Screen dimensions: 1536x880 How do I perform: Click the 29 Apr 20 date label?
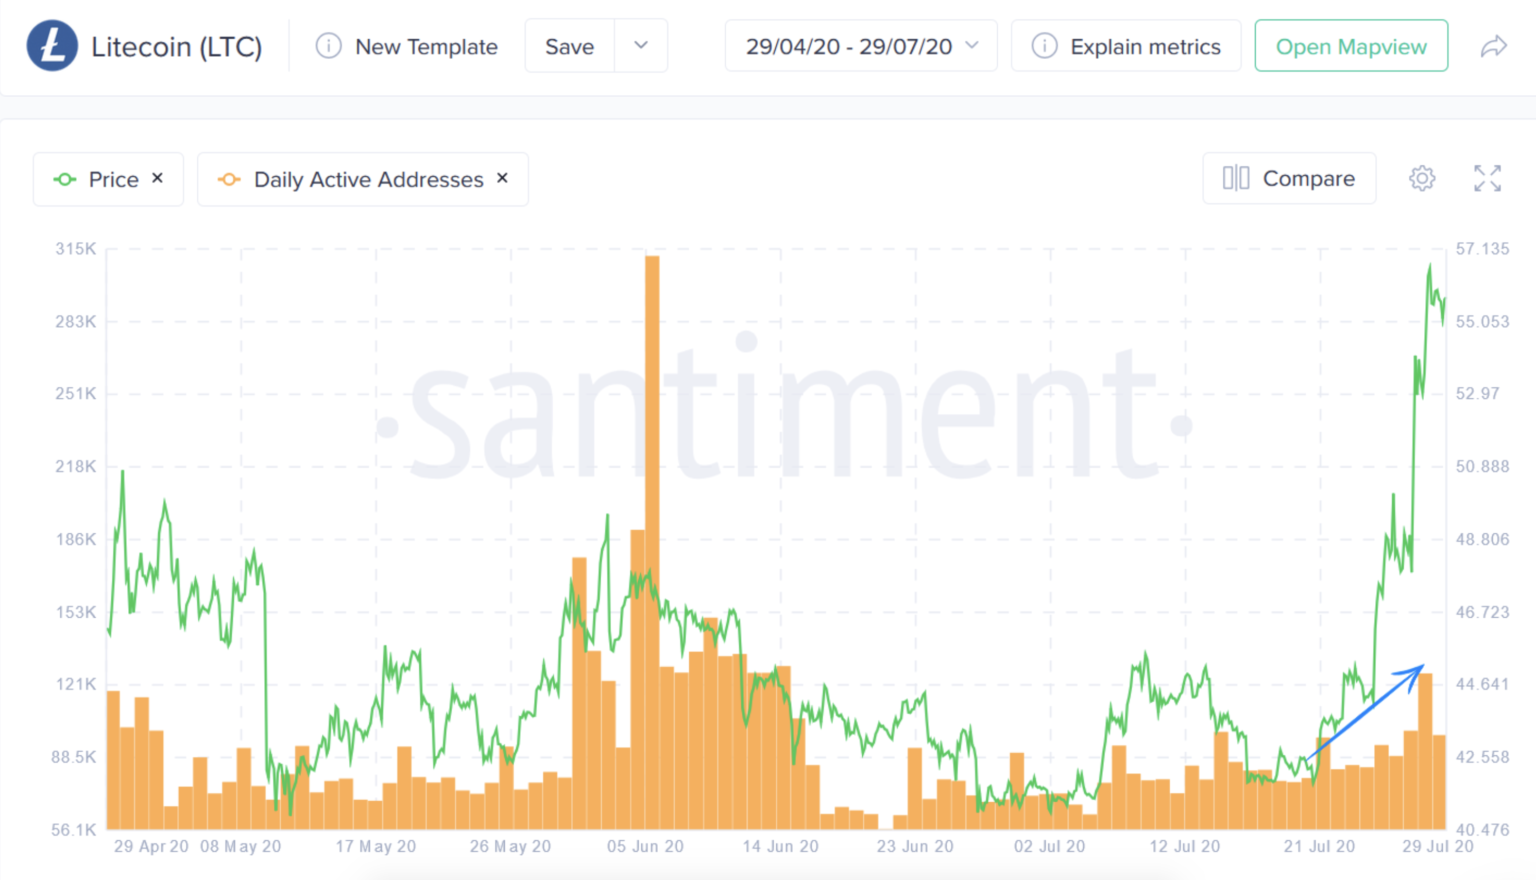(151, 846)
